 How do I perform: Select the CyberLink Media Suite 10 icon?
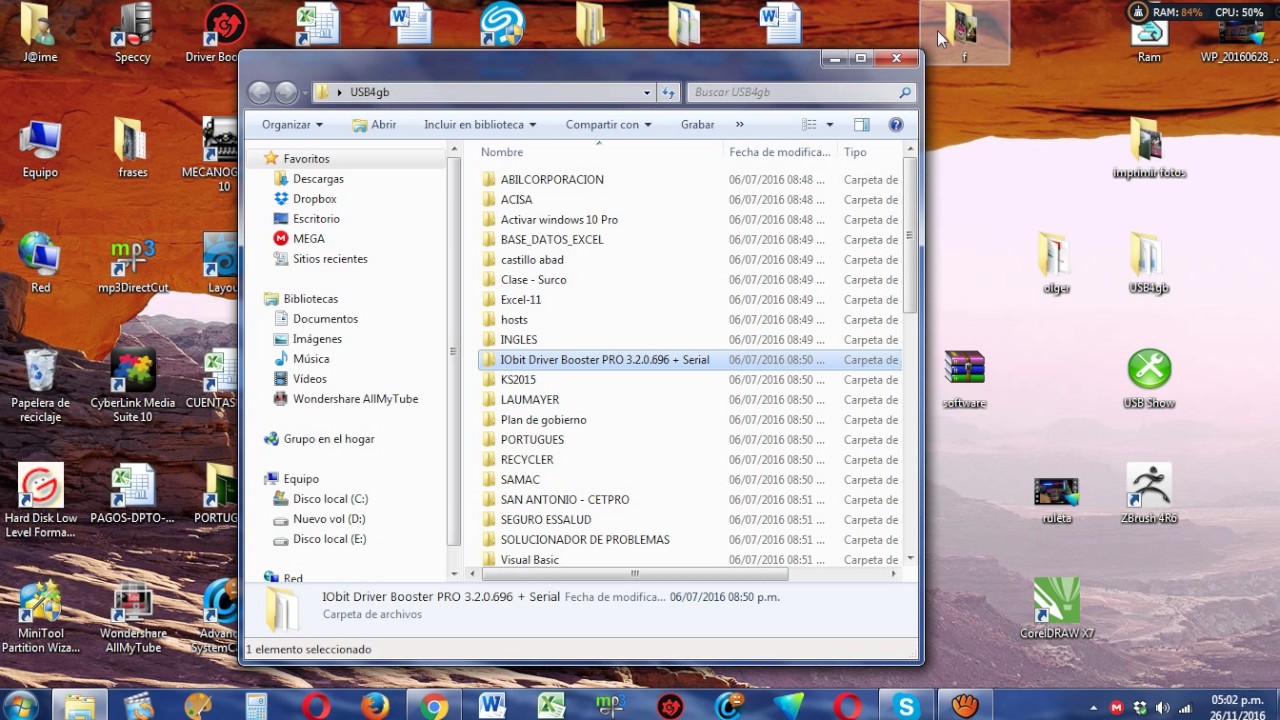pos(133,386)
